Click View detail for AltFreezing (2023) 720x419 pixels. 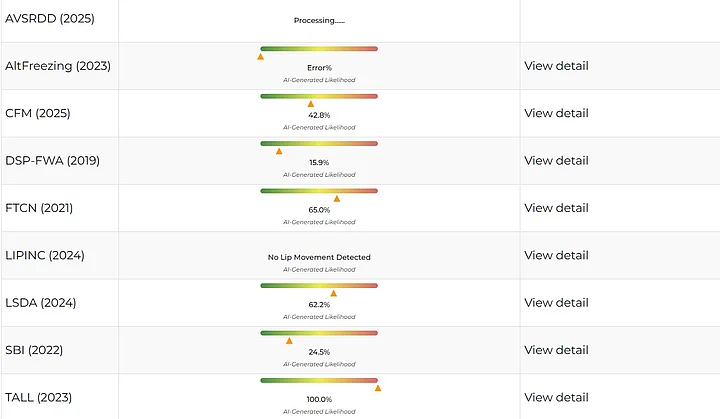click(x=556, y=66)
